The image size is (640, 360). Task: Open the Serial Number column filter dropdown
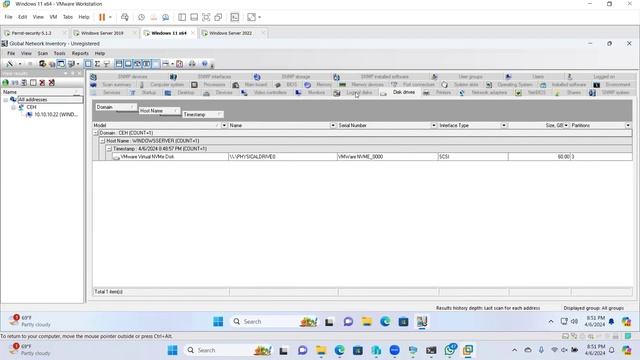434,126
